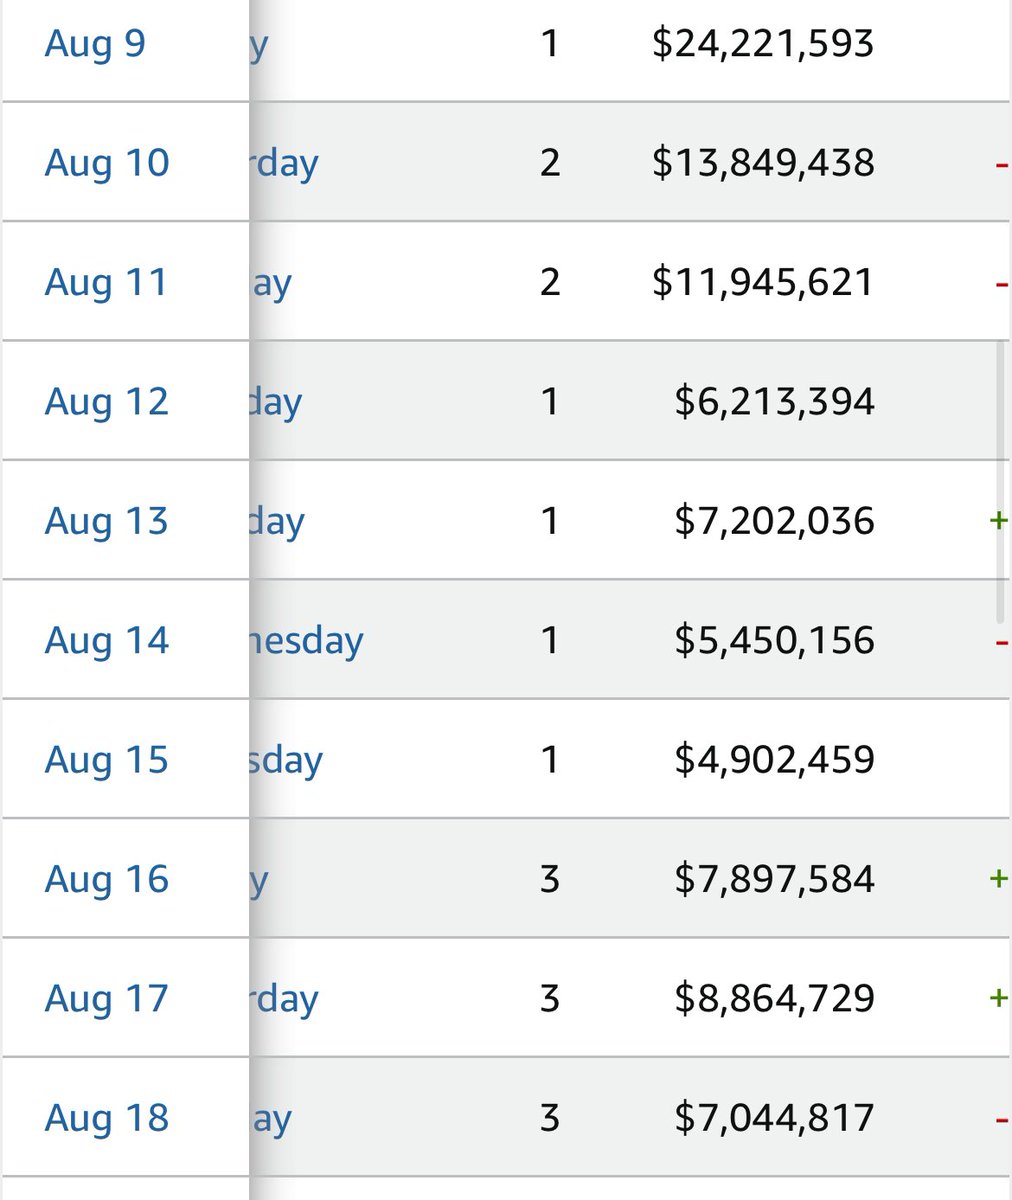Go to the Aug 13 date link
This screenshot has height=1200, width=1012.
click(x=107, y=521)
